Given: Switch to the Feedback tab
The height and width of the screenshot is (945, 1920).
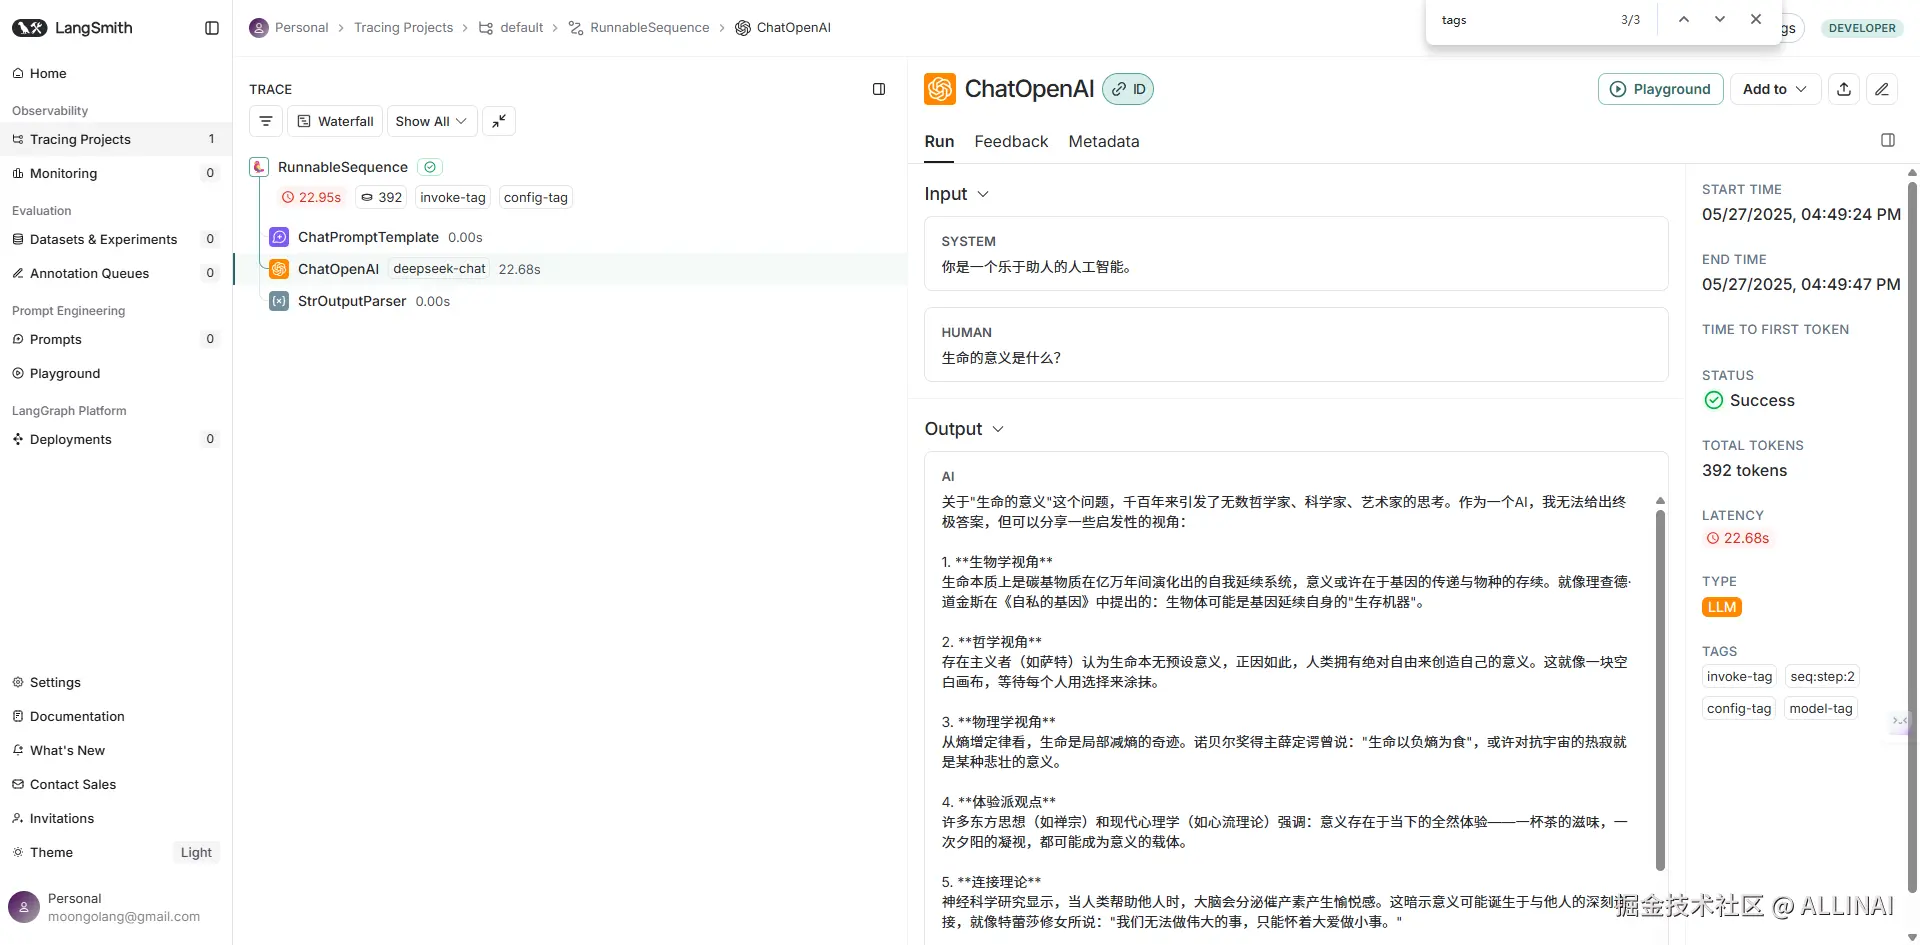Looking at the screenshot, I should point(1011,142).
